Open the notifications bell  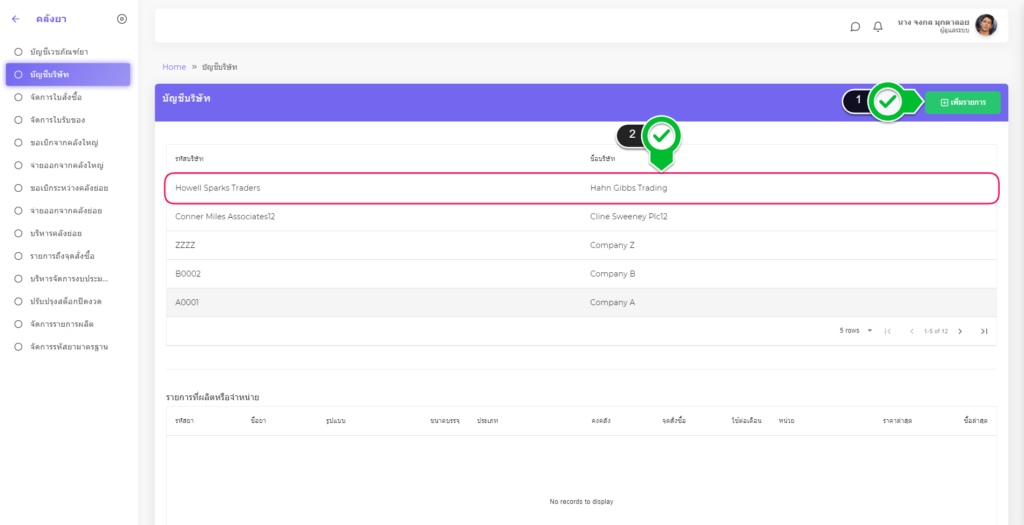[x=878, y=27]
